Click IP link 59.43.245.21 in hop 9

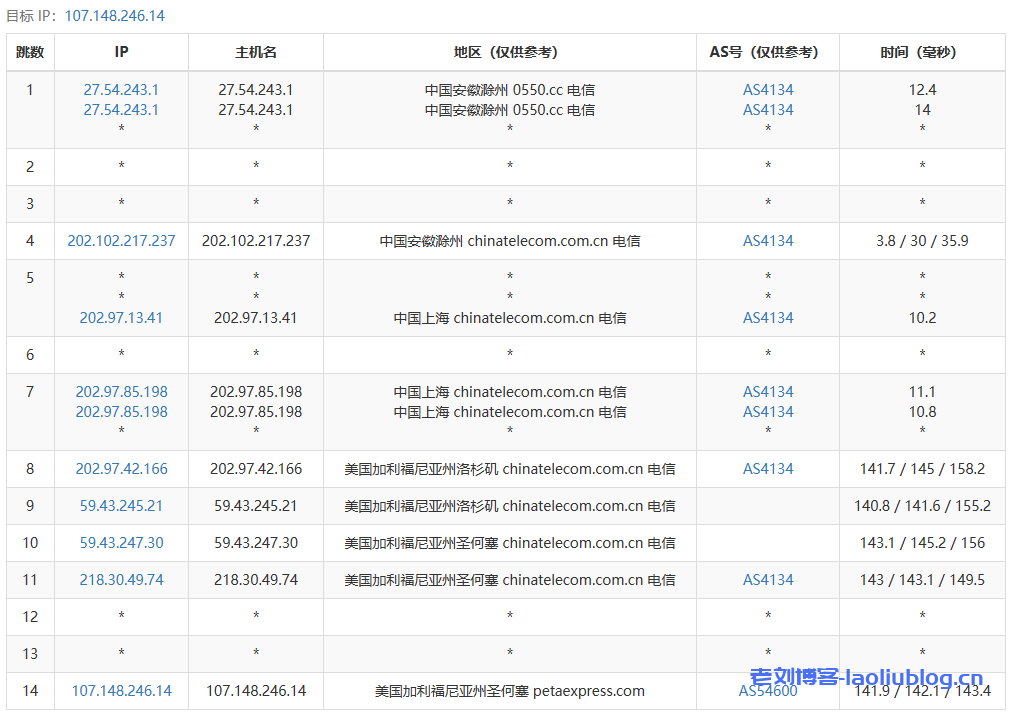[121, 506]
